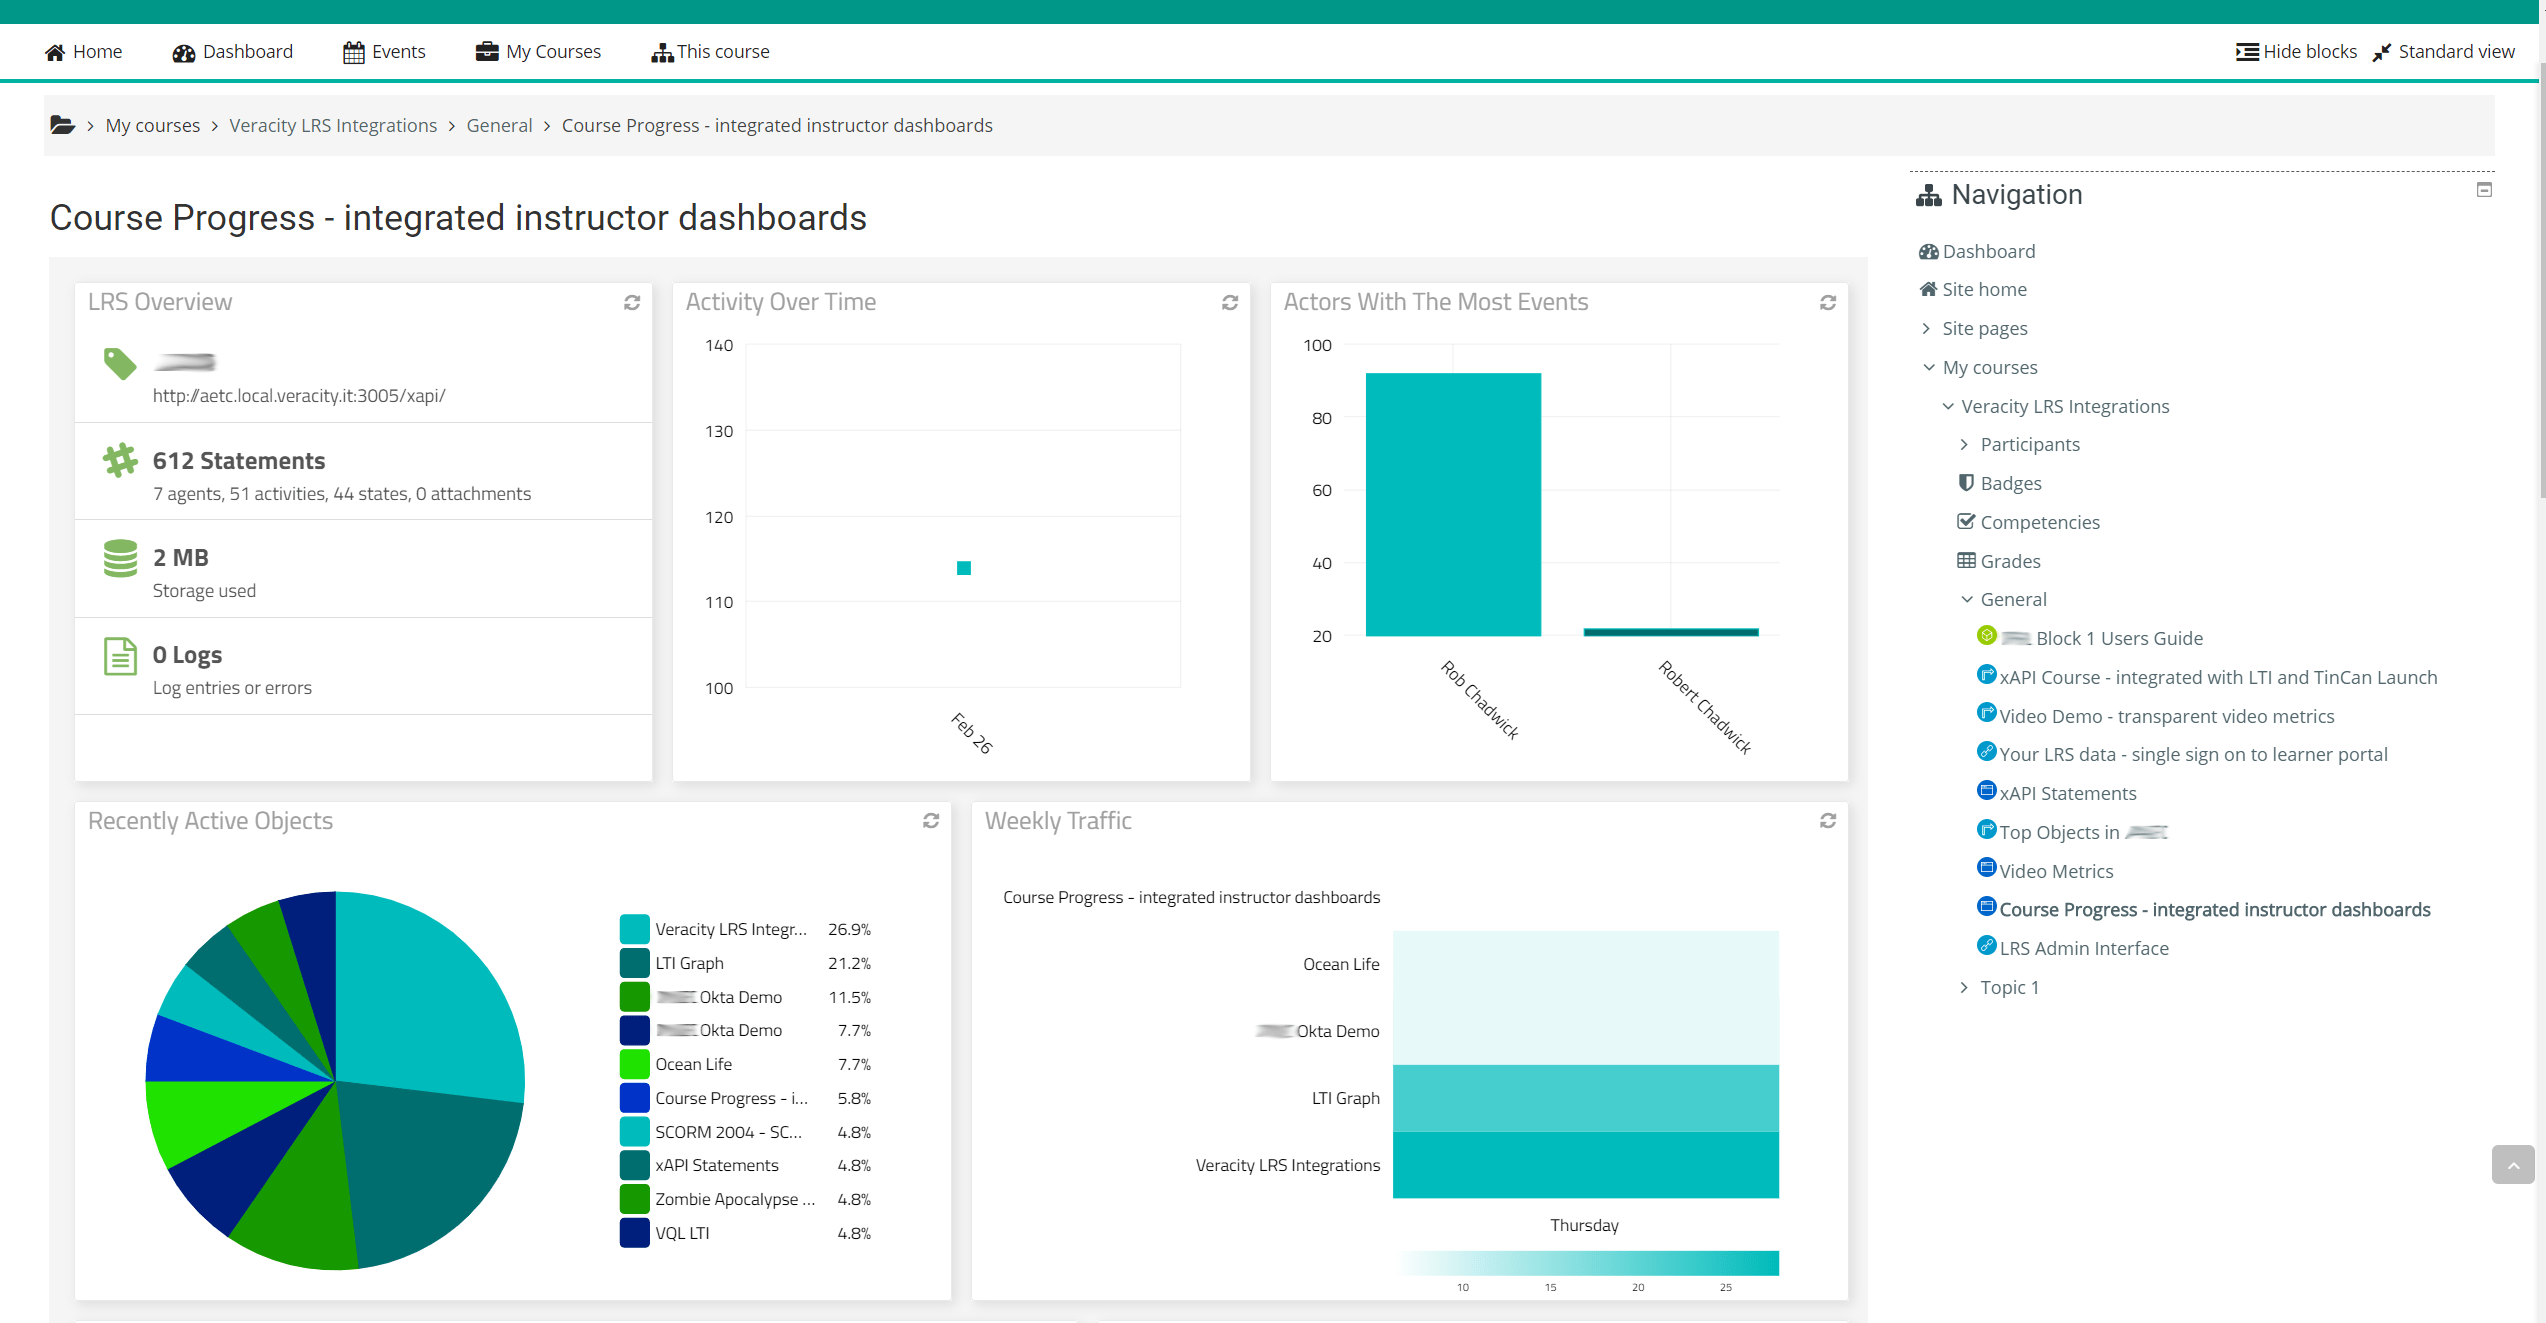The width and height of the screenshot is (2546, 1323).
Task: Refresh the Actors With The Most Events panel
Action: pyautogui.click(x=1828, y=302)
